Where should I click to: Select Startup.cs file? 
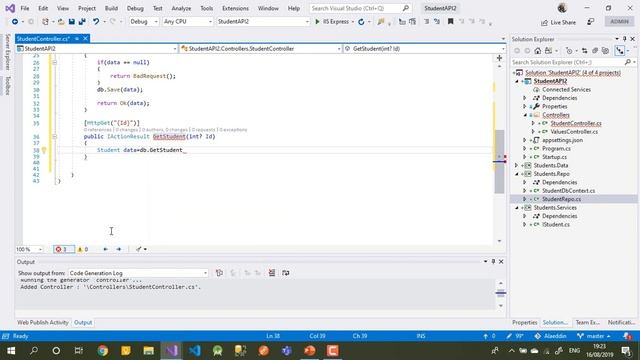pos(554,157)
